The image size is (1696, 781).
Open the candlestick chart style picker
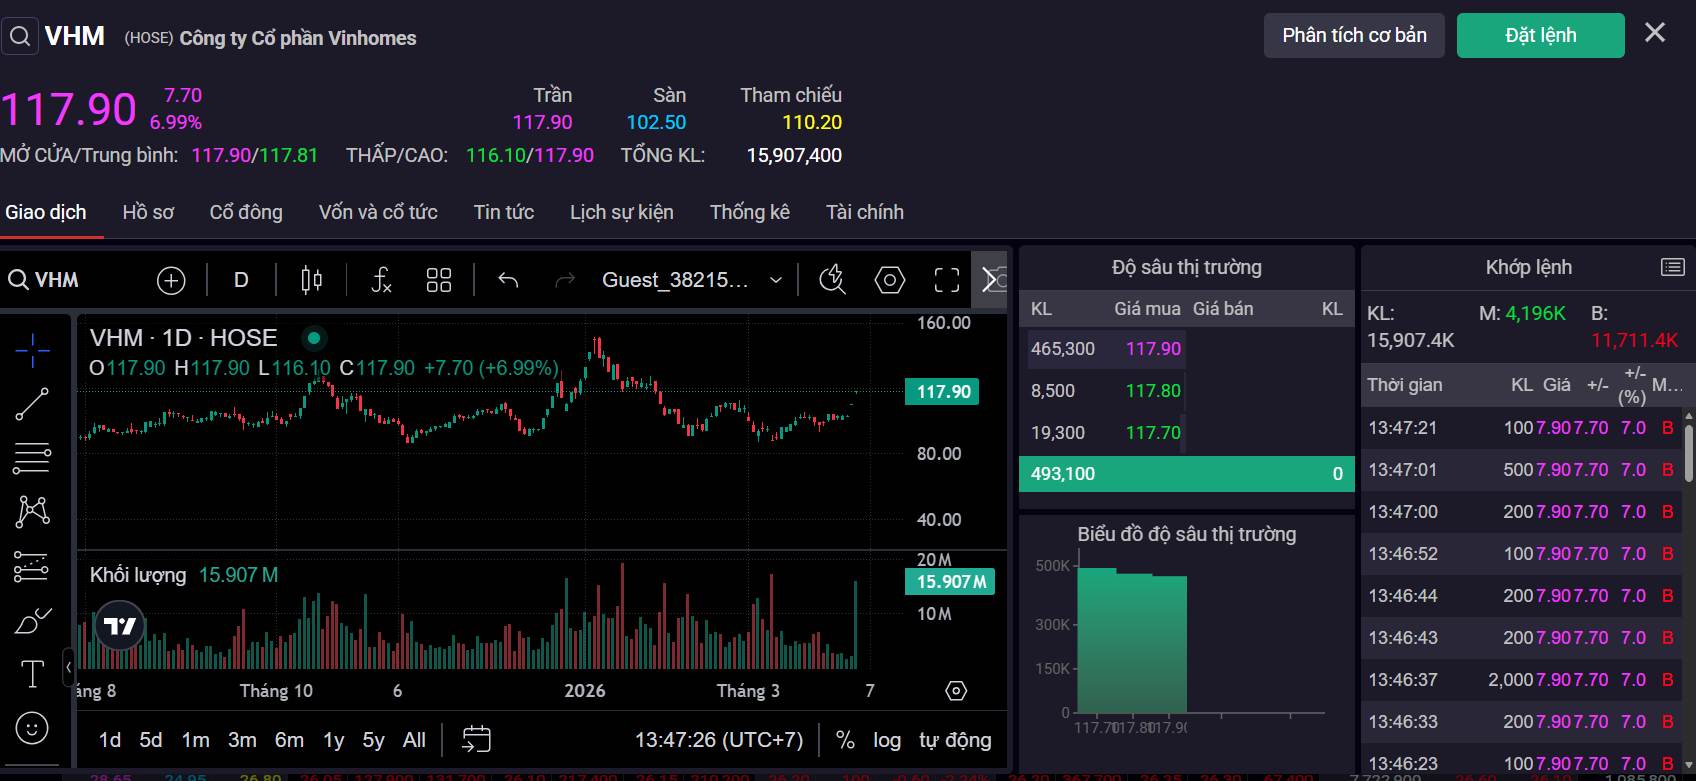pos(311,280)
